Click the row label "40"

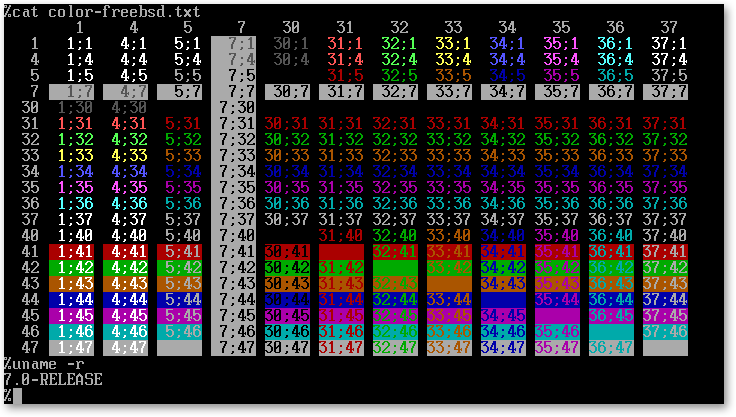(x=30, y=236)
